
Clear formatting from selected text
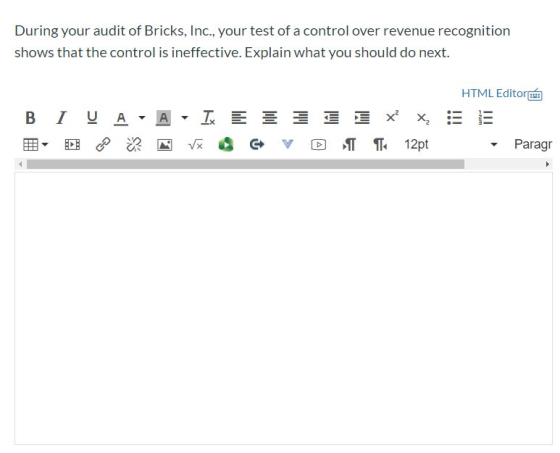(208, 118)
